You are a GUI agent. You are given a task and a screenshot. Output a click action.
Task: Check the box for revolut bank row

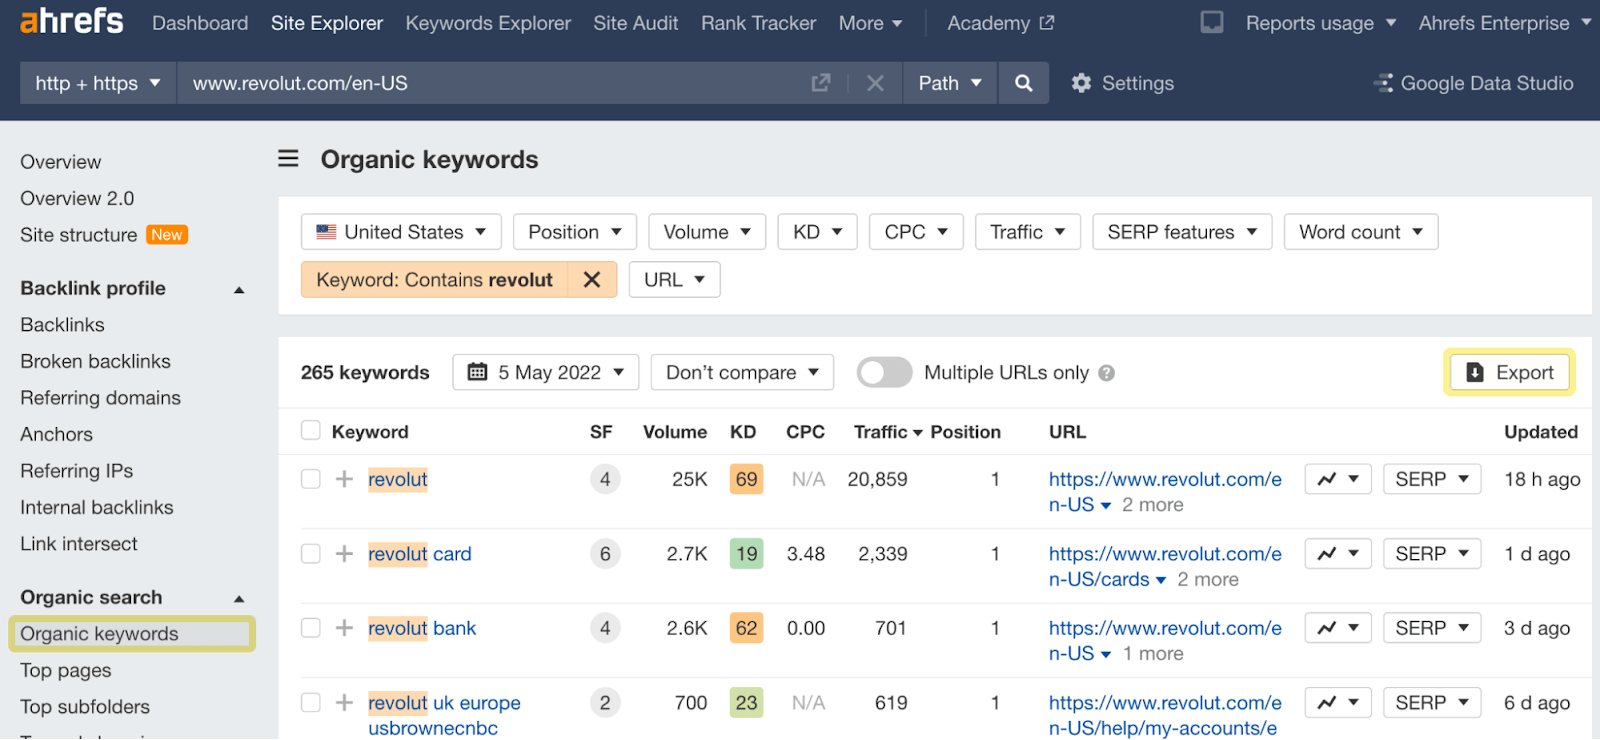click(311, 628)
